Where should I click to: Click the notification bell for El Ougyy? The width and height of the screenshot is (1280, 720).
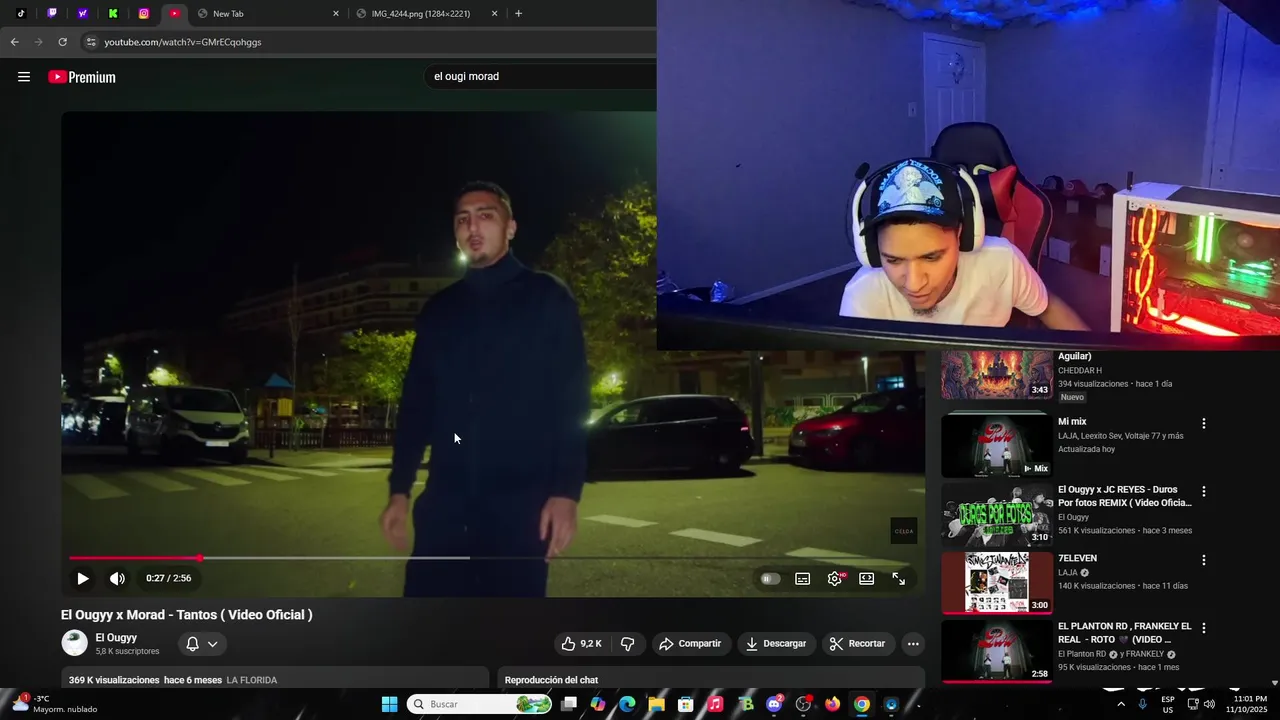[192, 644]
